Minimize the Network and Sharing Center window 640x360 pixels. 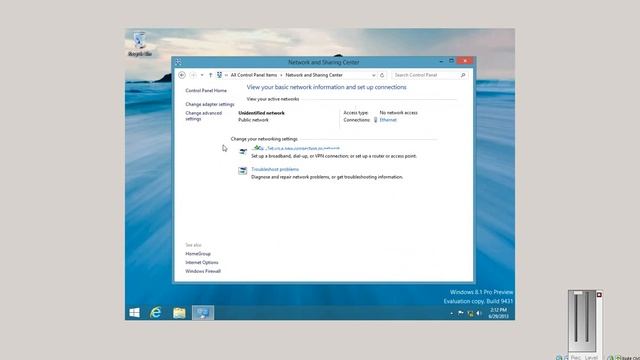[x=441, y=61]
